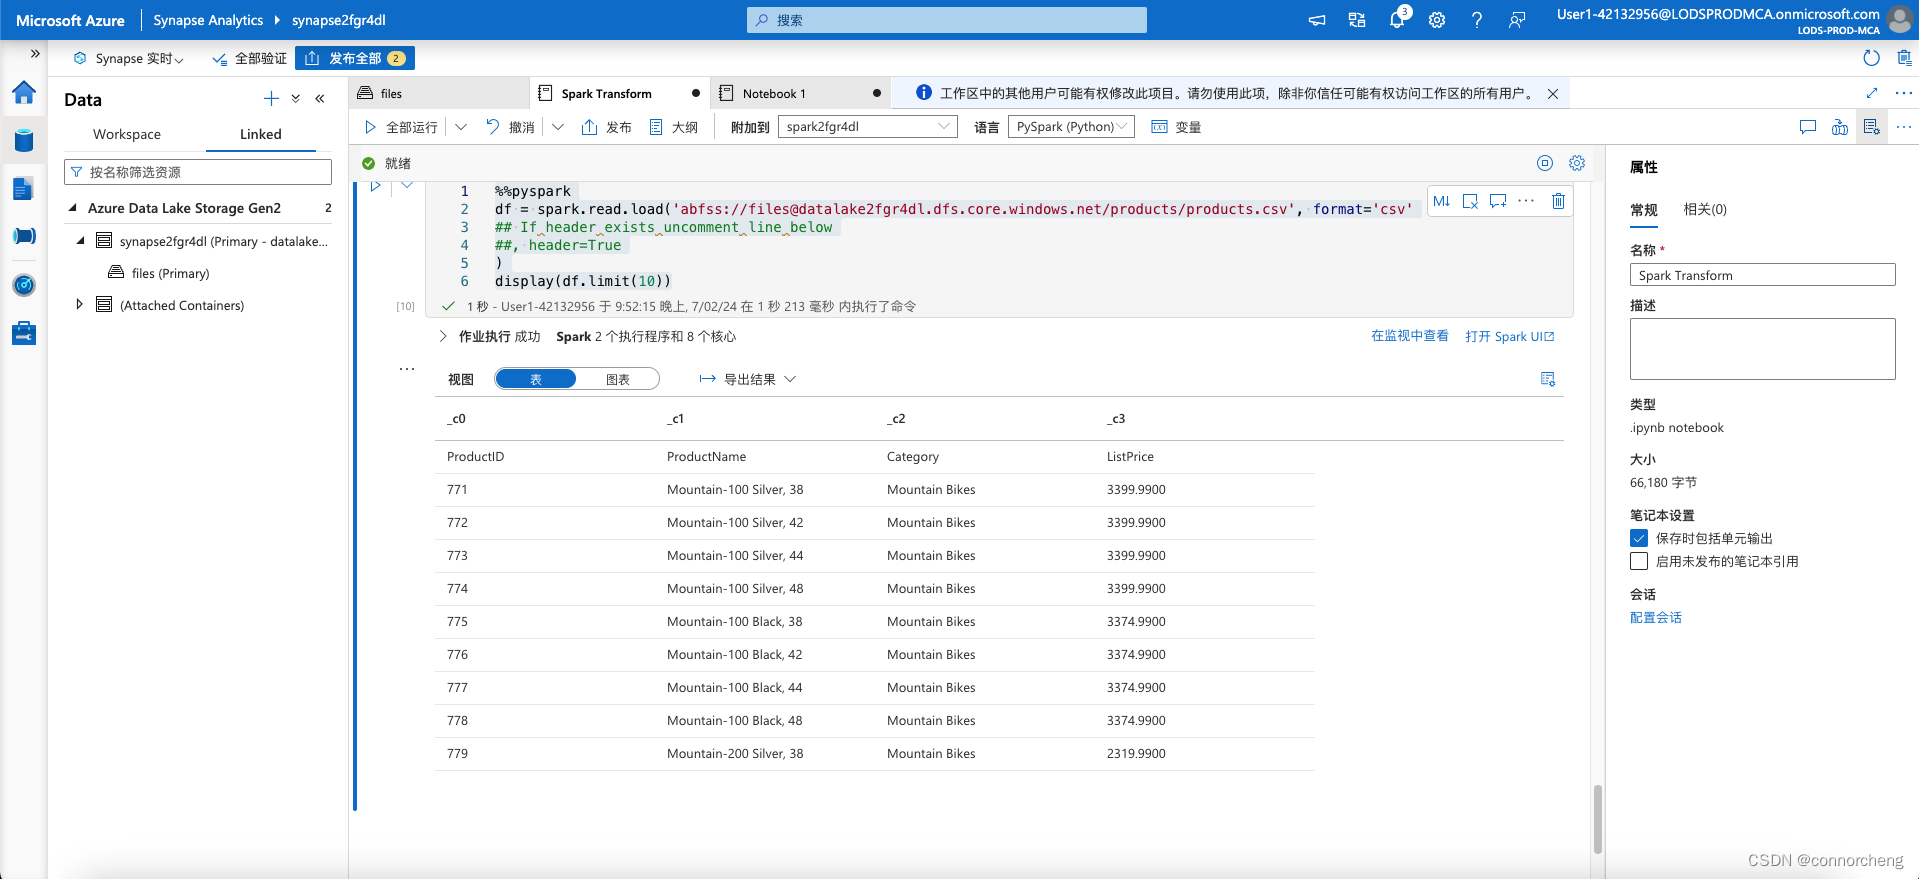Click the filter resources by name field
The width and height of the screenshot is (1919, 879).
(x=198, y=172)
